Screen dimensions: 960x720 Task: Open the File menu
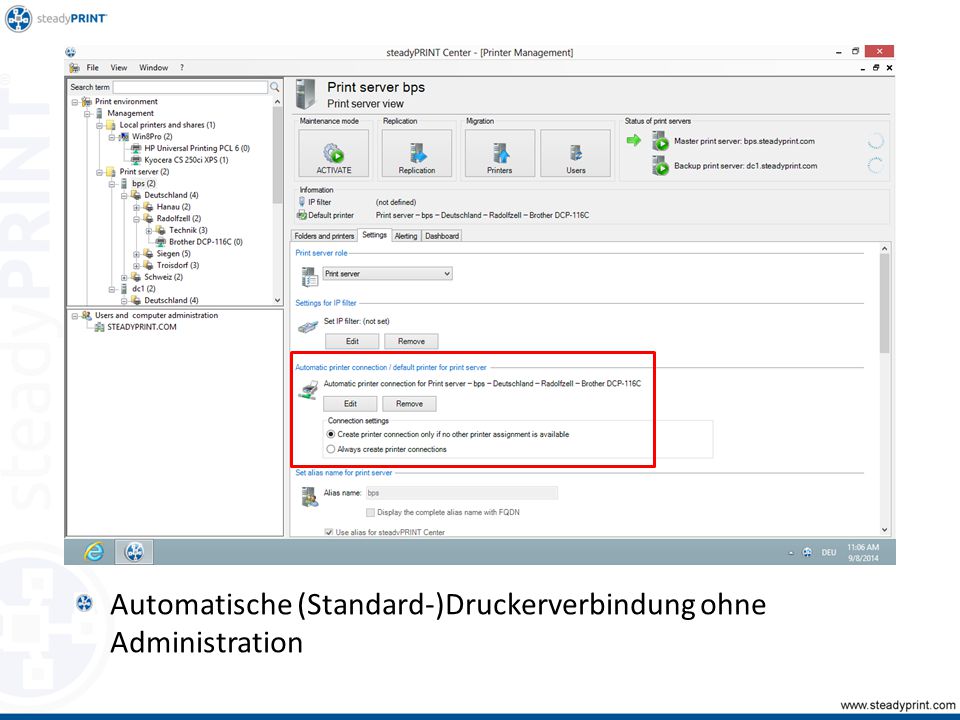coord(92,67)
